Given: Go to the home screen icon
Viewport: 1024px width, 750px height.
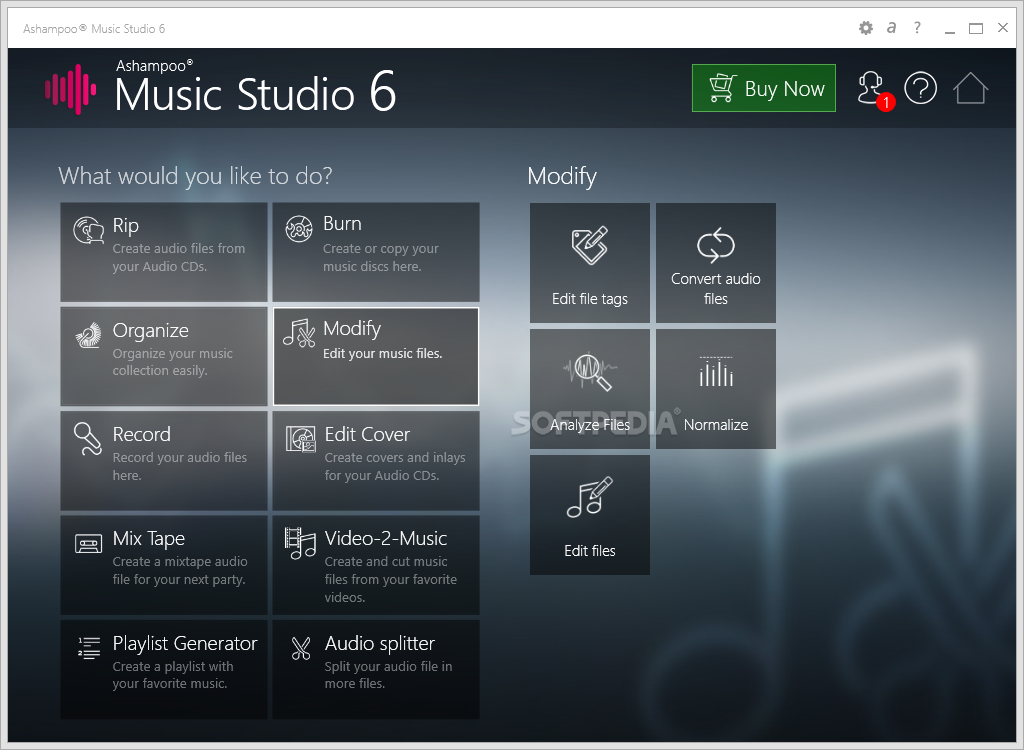Looking at the screenshot, I should pos(970,88).
